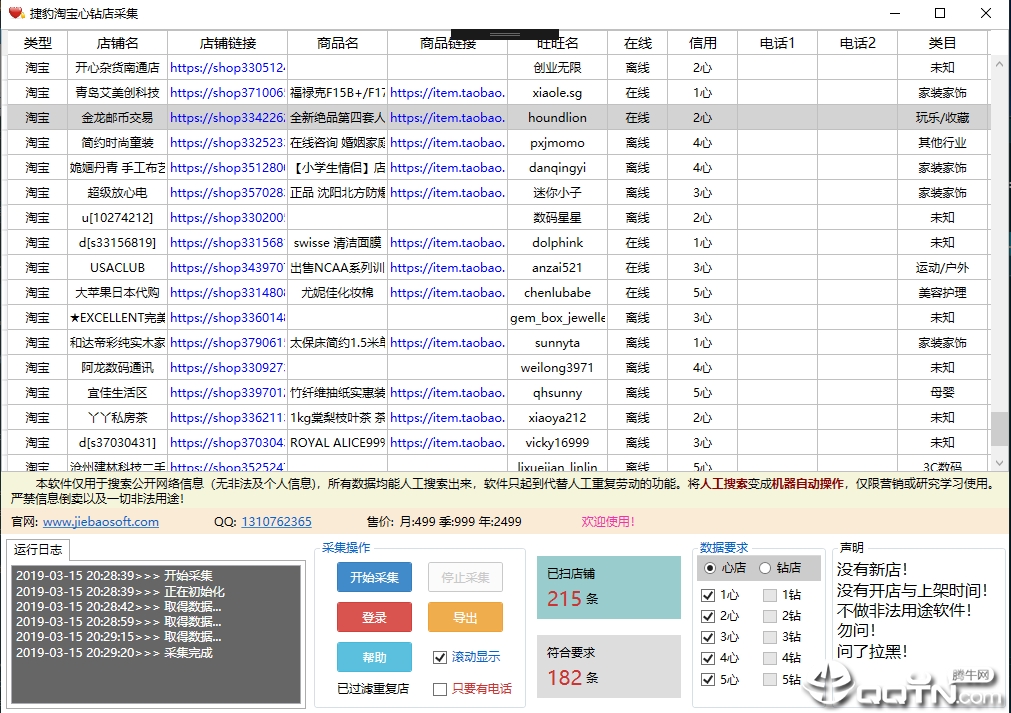Image resolution: width=1011 pixels, height=713 pixels.
Task: Toggle the 滚动显示 checkbox
Action: [x=440, y=657]
